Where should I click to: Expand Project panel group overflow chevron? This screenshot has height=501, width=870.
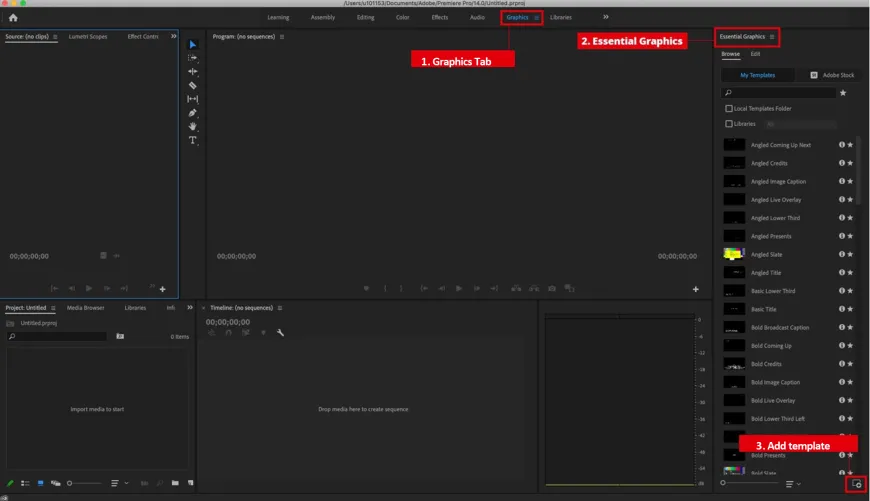[190, 307]
